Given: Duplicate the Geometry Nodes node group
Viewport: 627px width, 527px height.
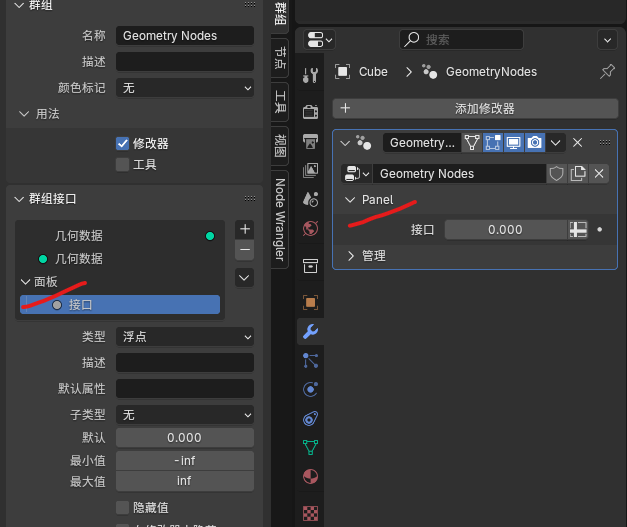Looking at the screenshot, I should tap(578, 174).
